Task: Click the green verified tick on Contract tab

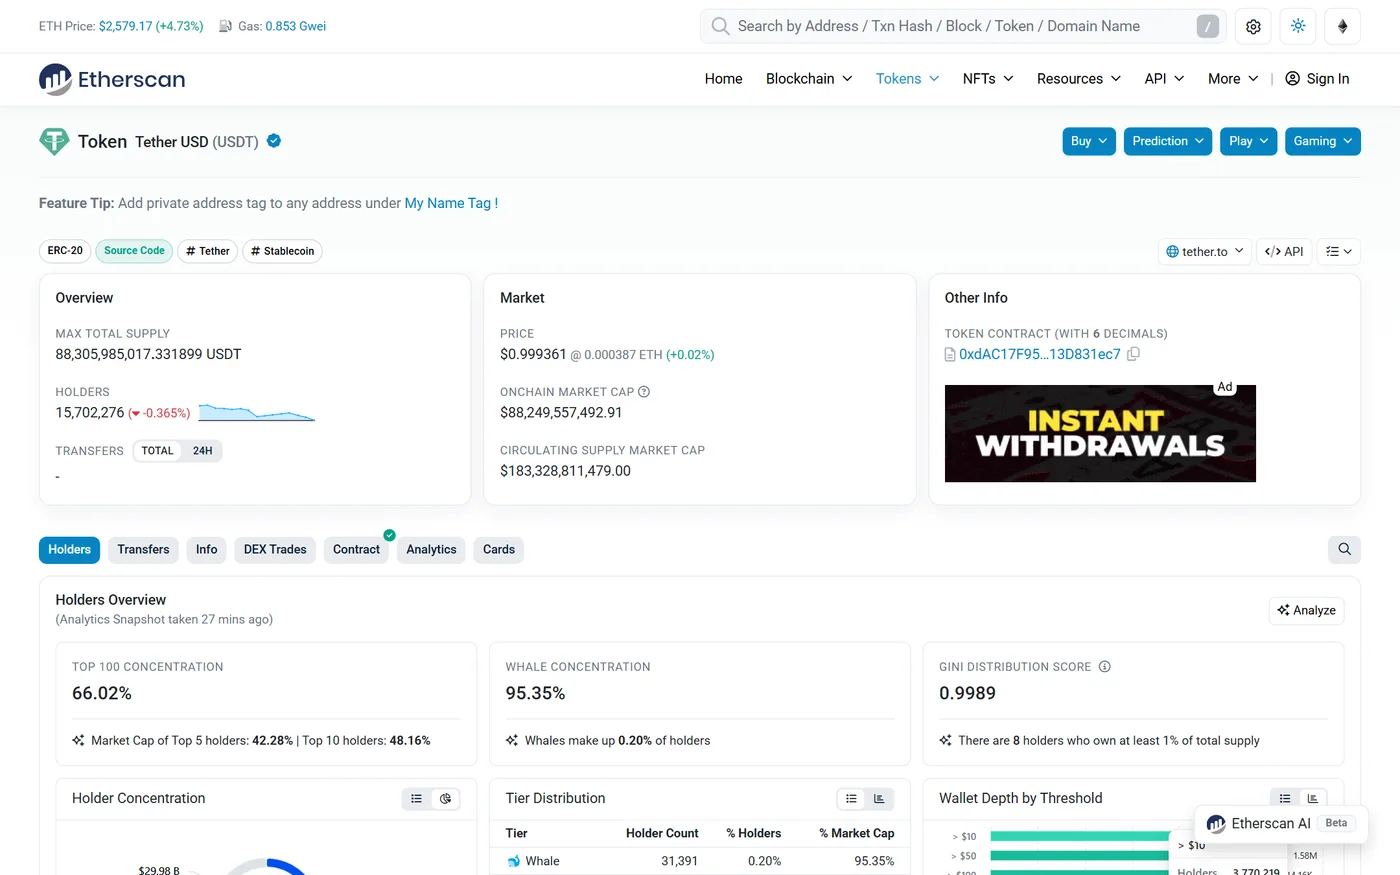Action: [x=390, y=535]
